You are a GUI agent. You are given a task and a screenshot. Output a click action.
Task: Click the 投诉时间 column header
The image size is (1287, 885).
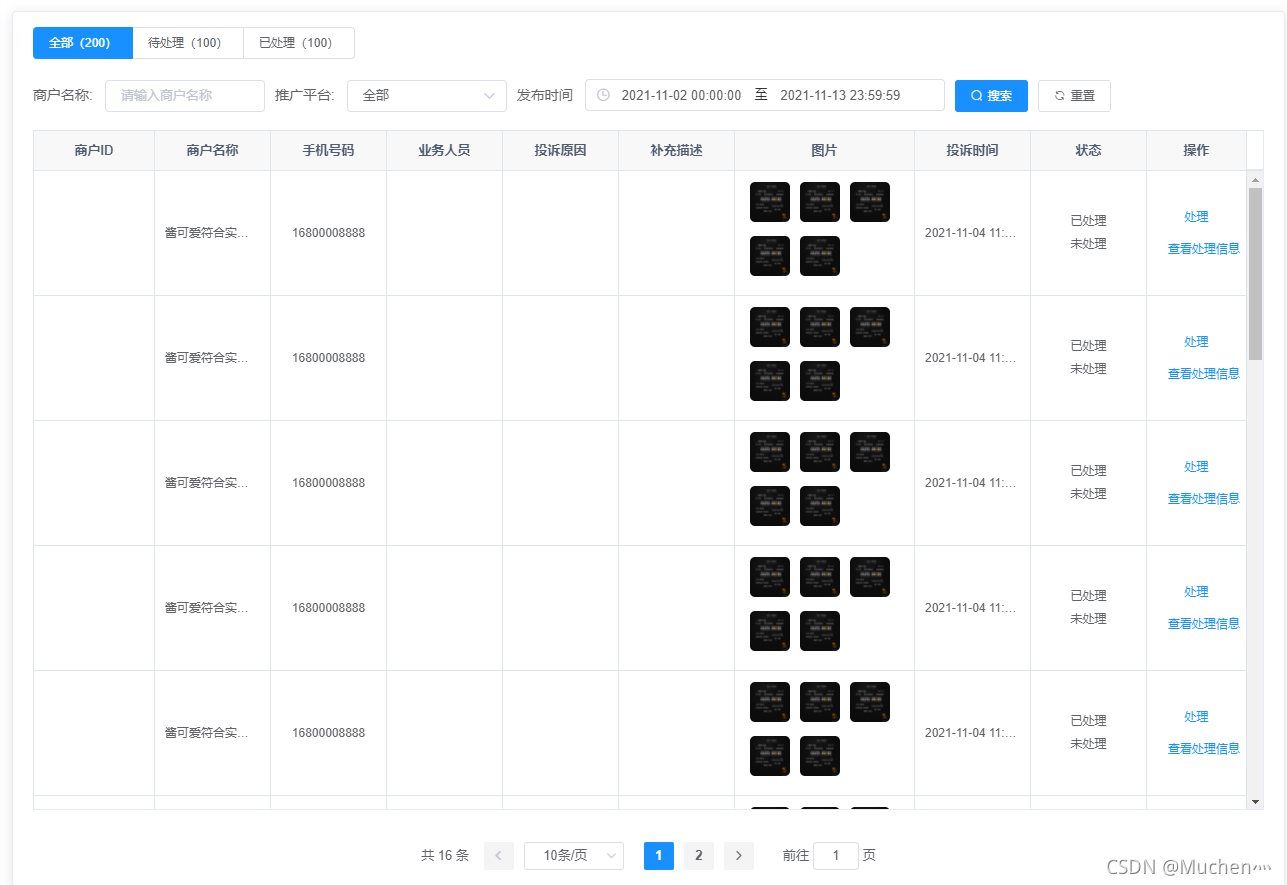tap(972, 151)
